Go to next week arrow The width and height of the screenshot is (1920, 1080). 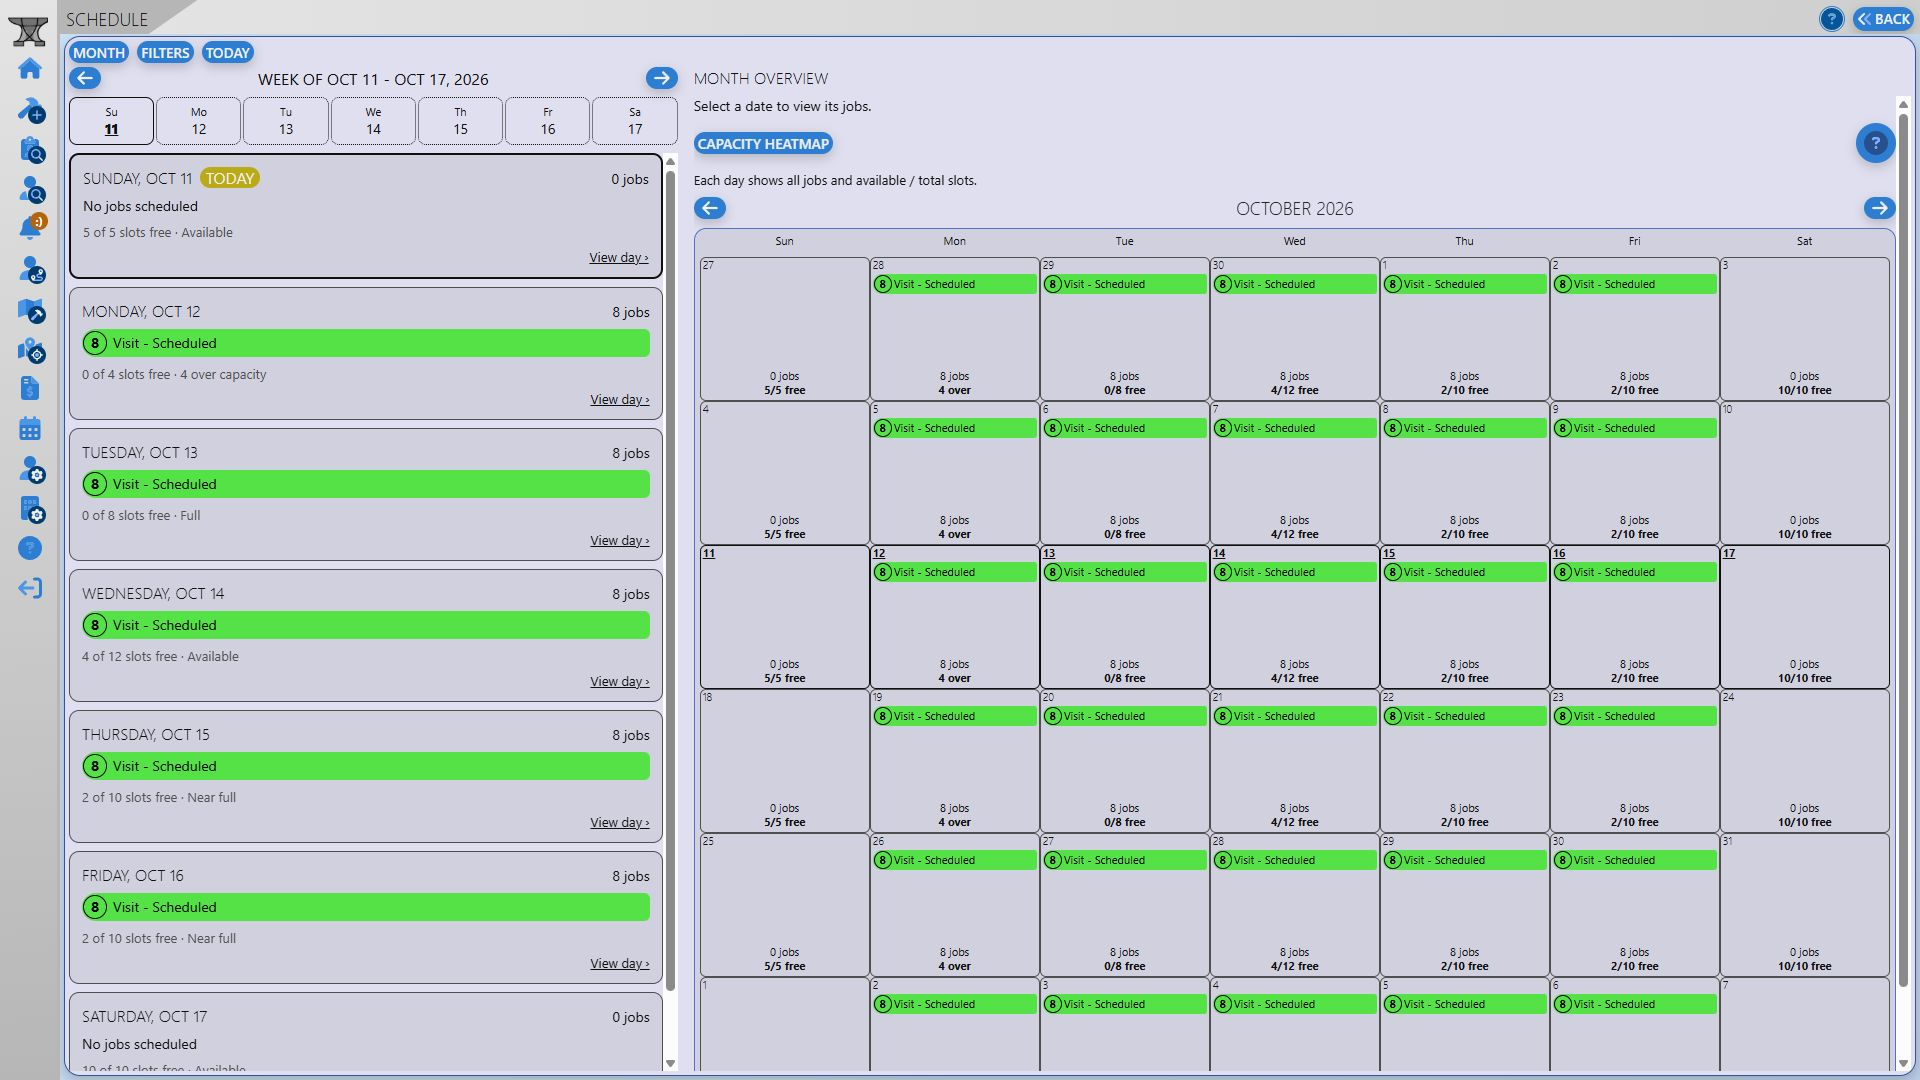[661, 78]
